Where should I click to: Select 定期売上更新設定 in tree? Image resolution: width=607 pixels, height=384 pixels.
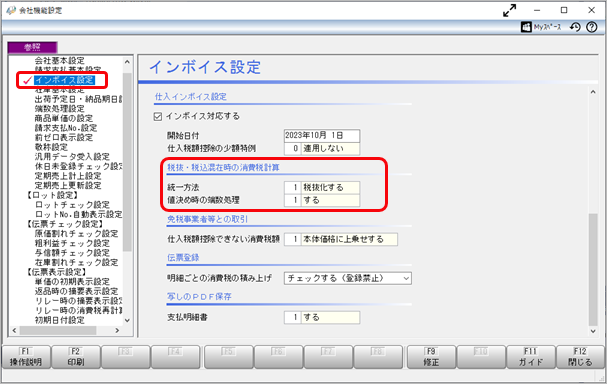click(x=68, y=185)
